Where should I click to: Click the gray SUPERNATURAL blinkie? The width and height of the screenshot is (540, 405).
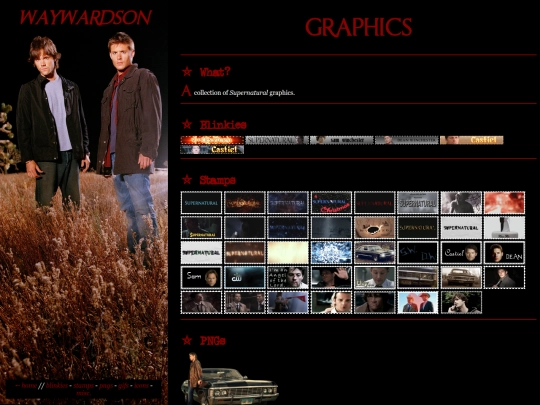(x=277, y=140)
